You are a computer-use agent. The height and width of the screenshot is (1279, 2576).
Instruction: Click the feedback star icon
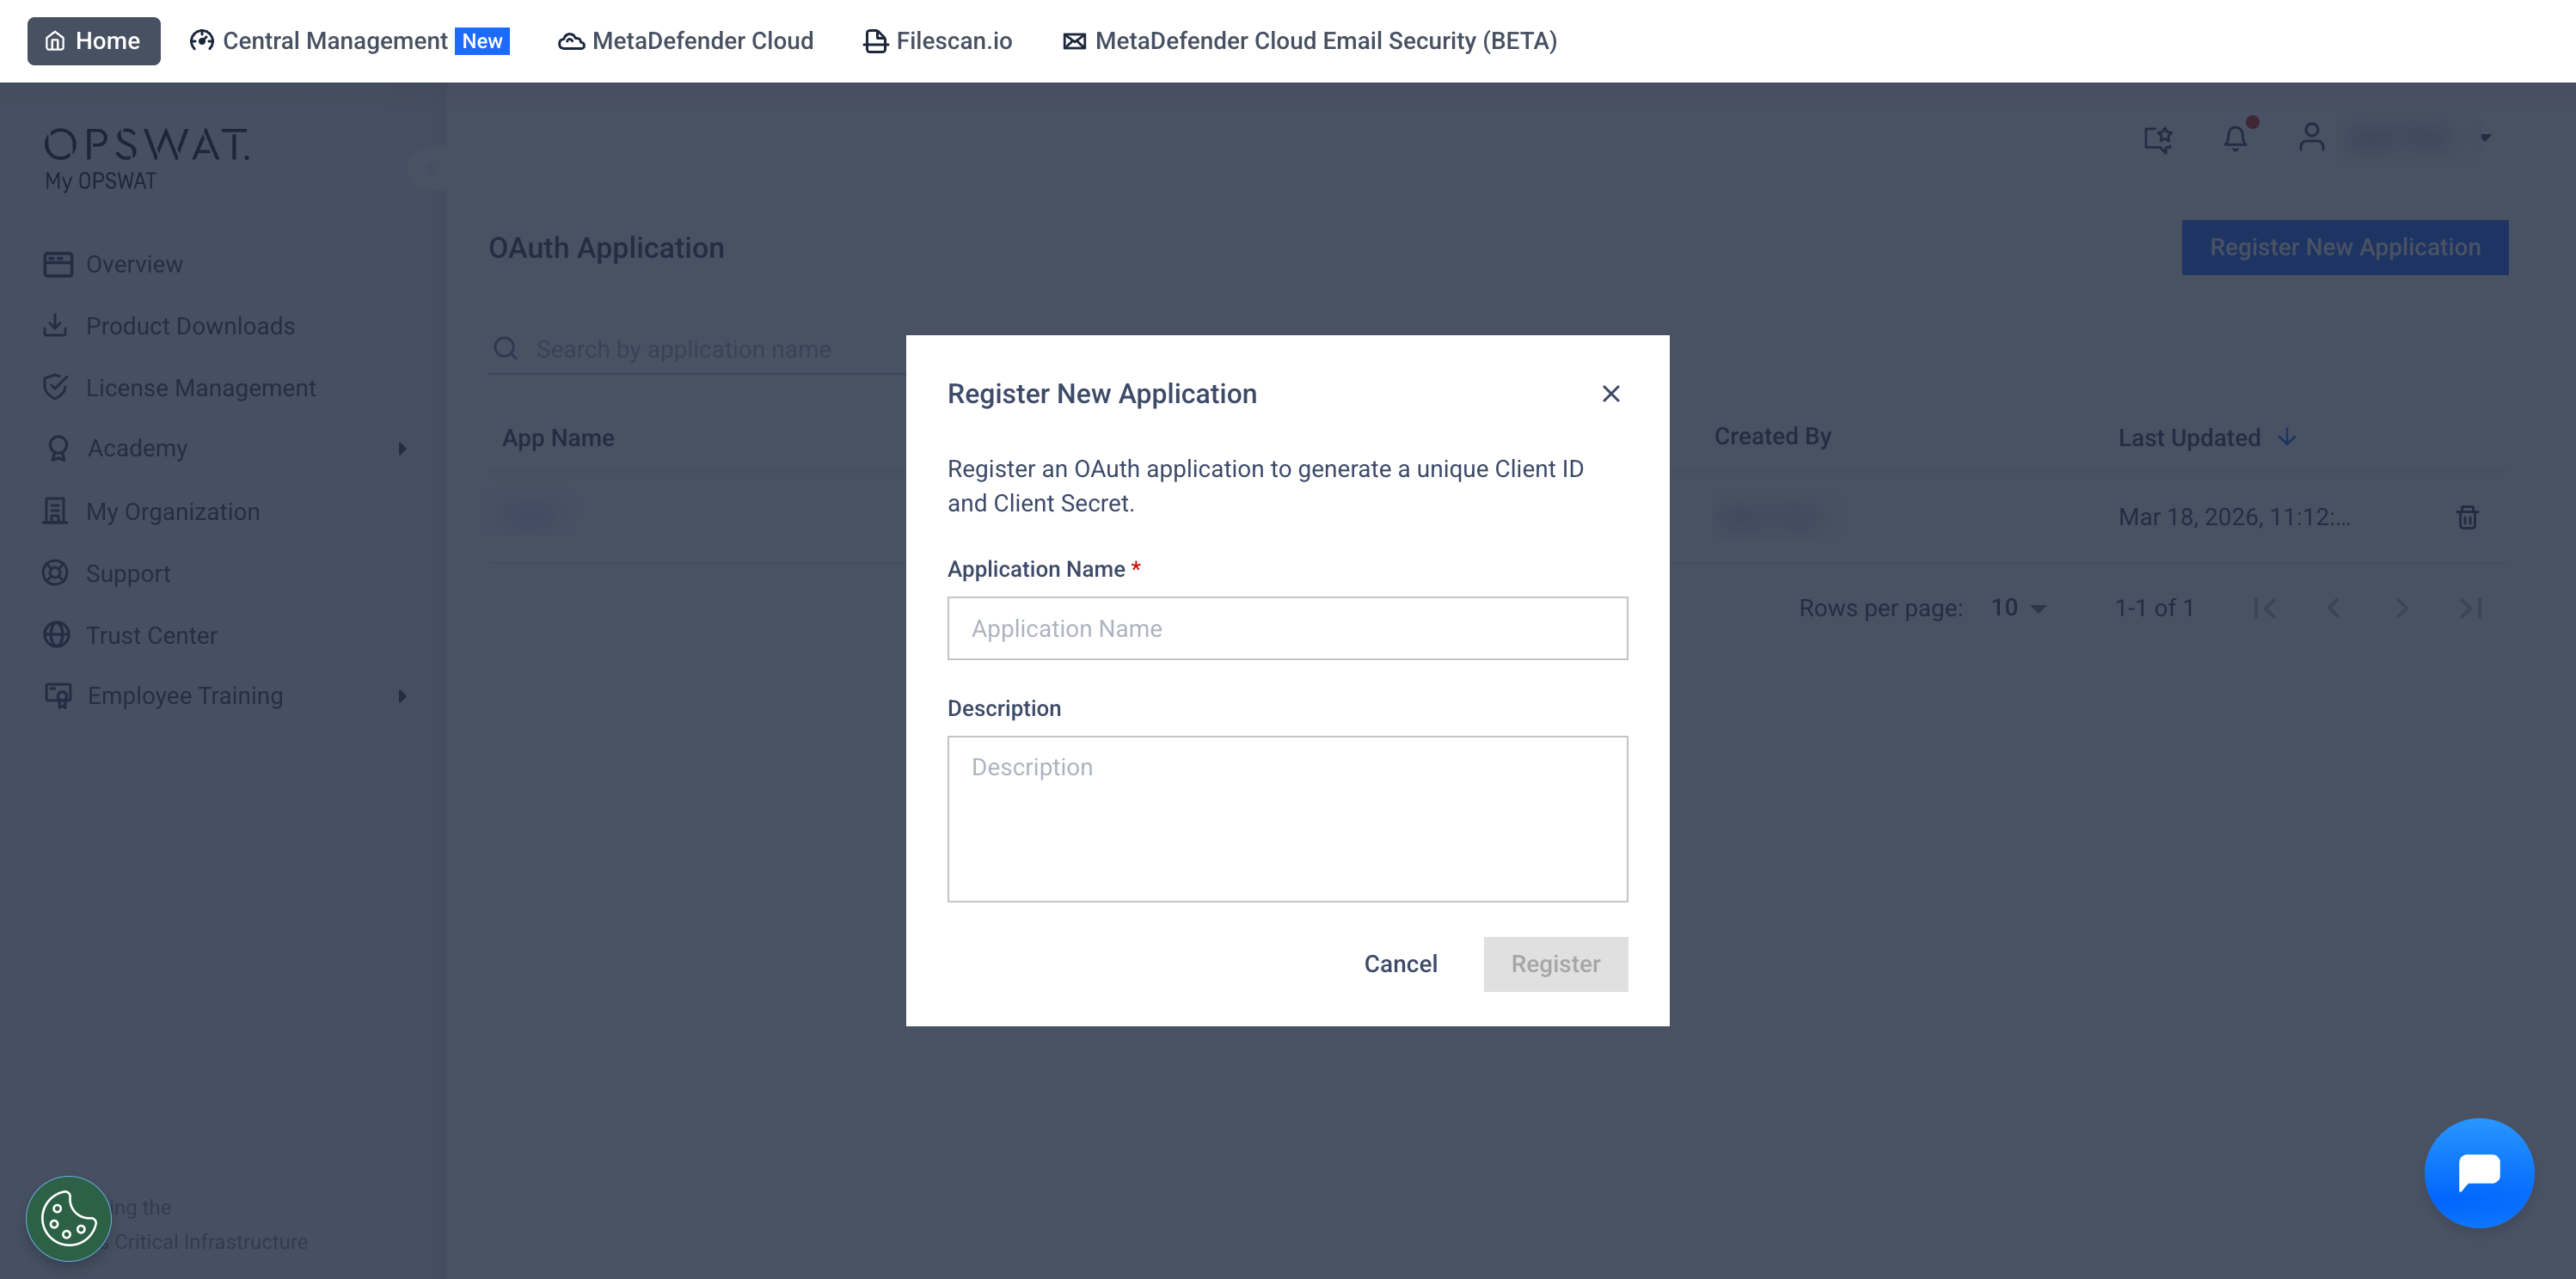2158,138
